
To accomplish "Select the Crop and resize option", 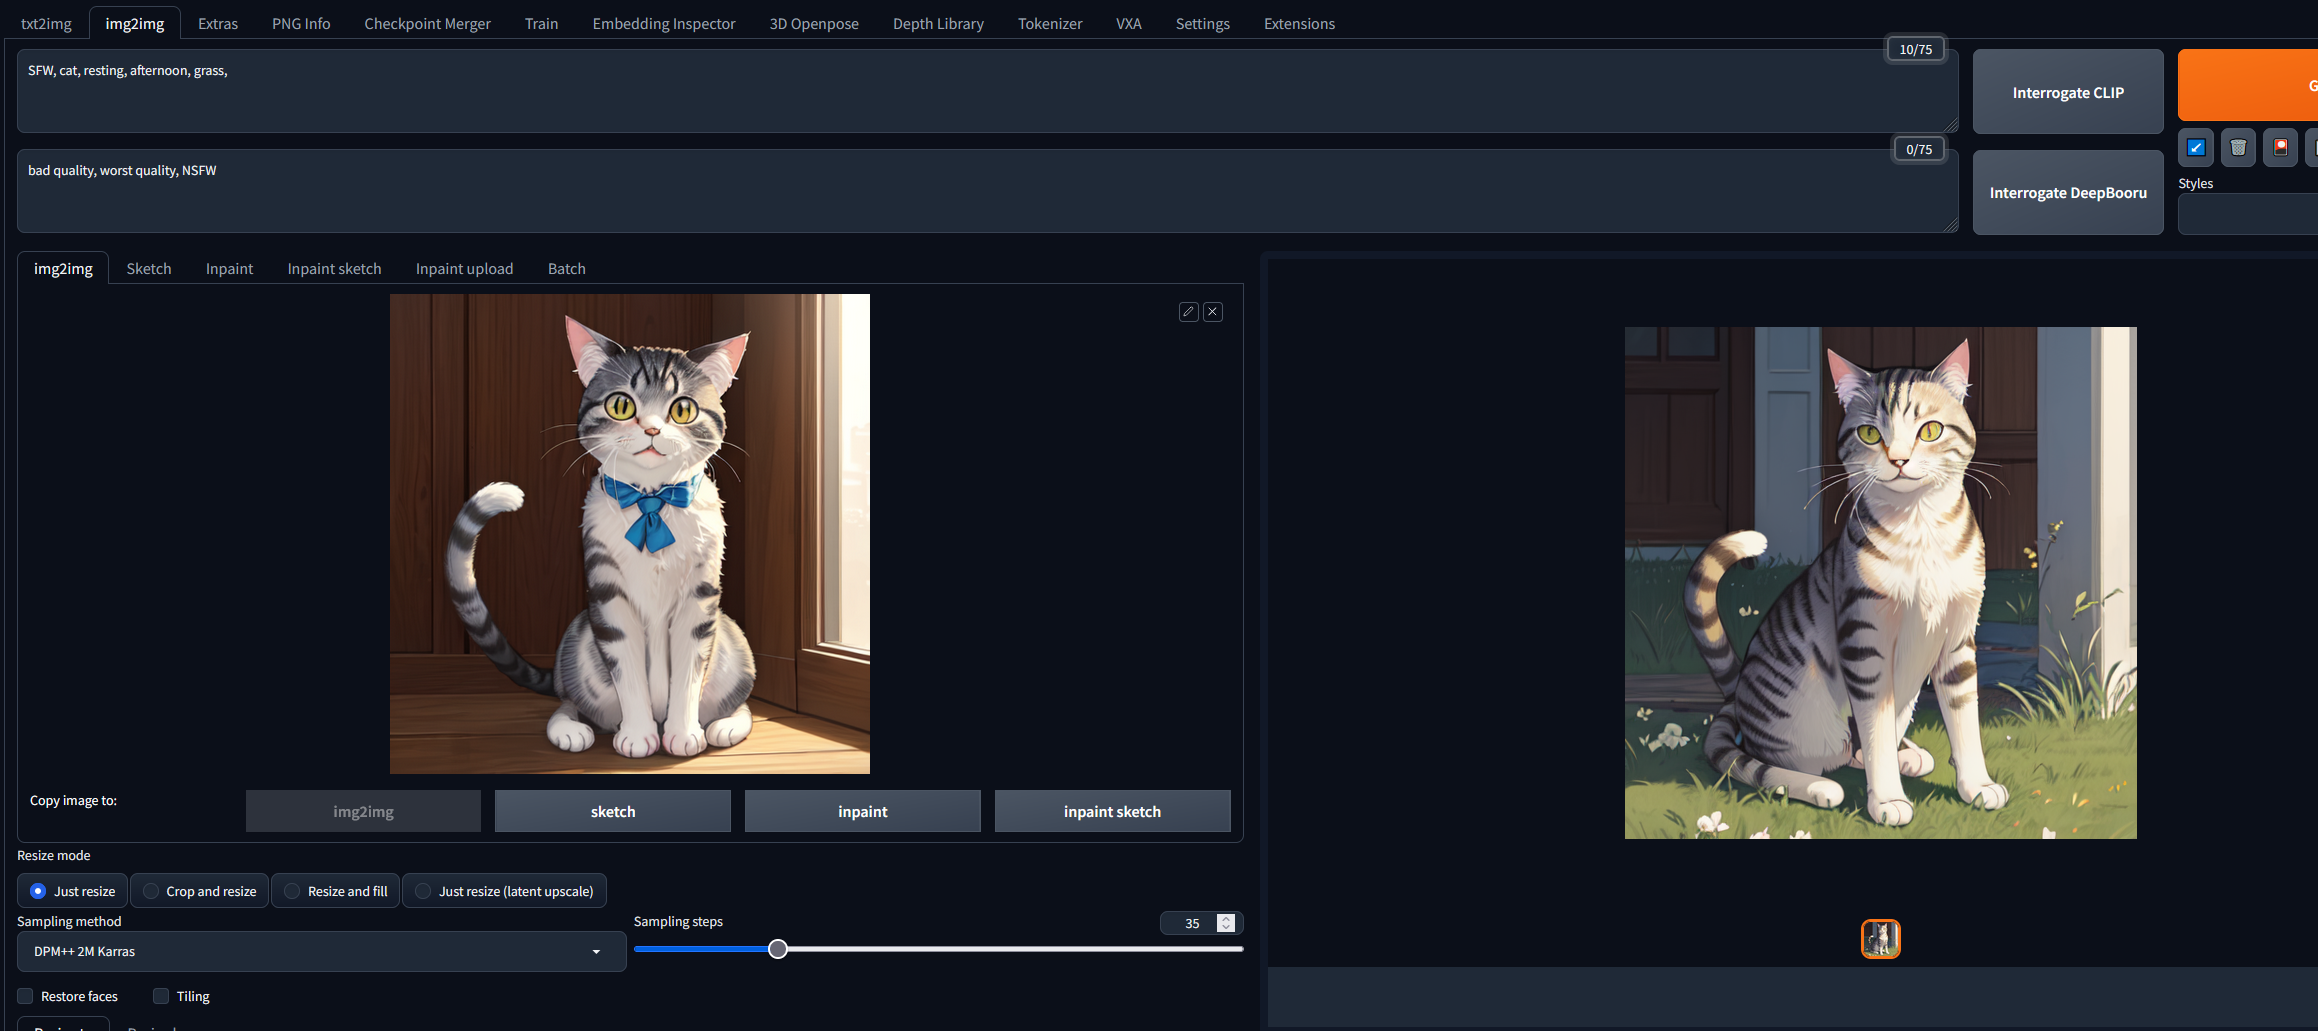I will coord(149,890).
